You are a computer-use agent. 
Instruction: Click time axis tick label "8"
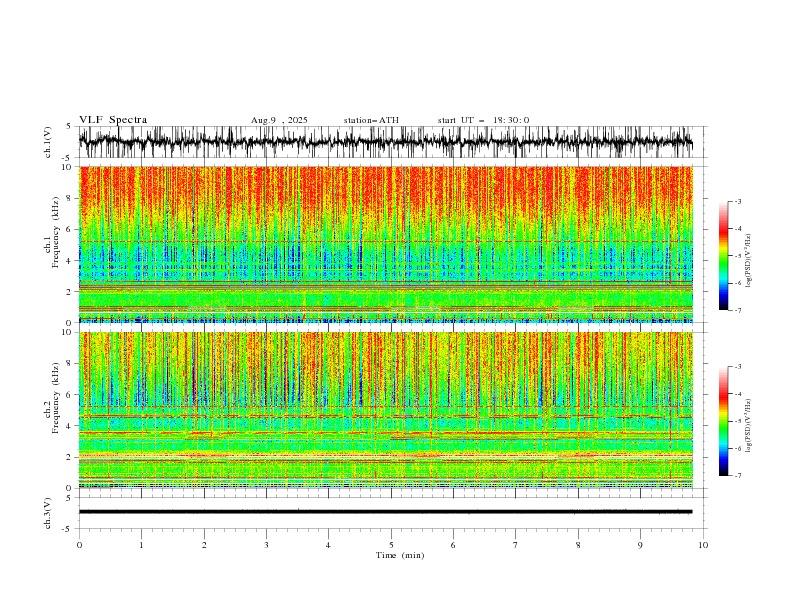click(578, 545)
